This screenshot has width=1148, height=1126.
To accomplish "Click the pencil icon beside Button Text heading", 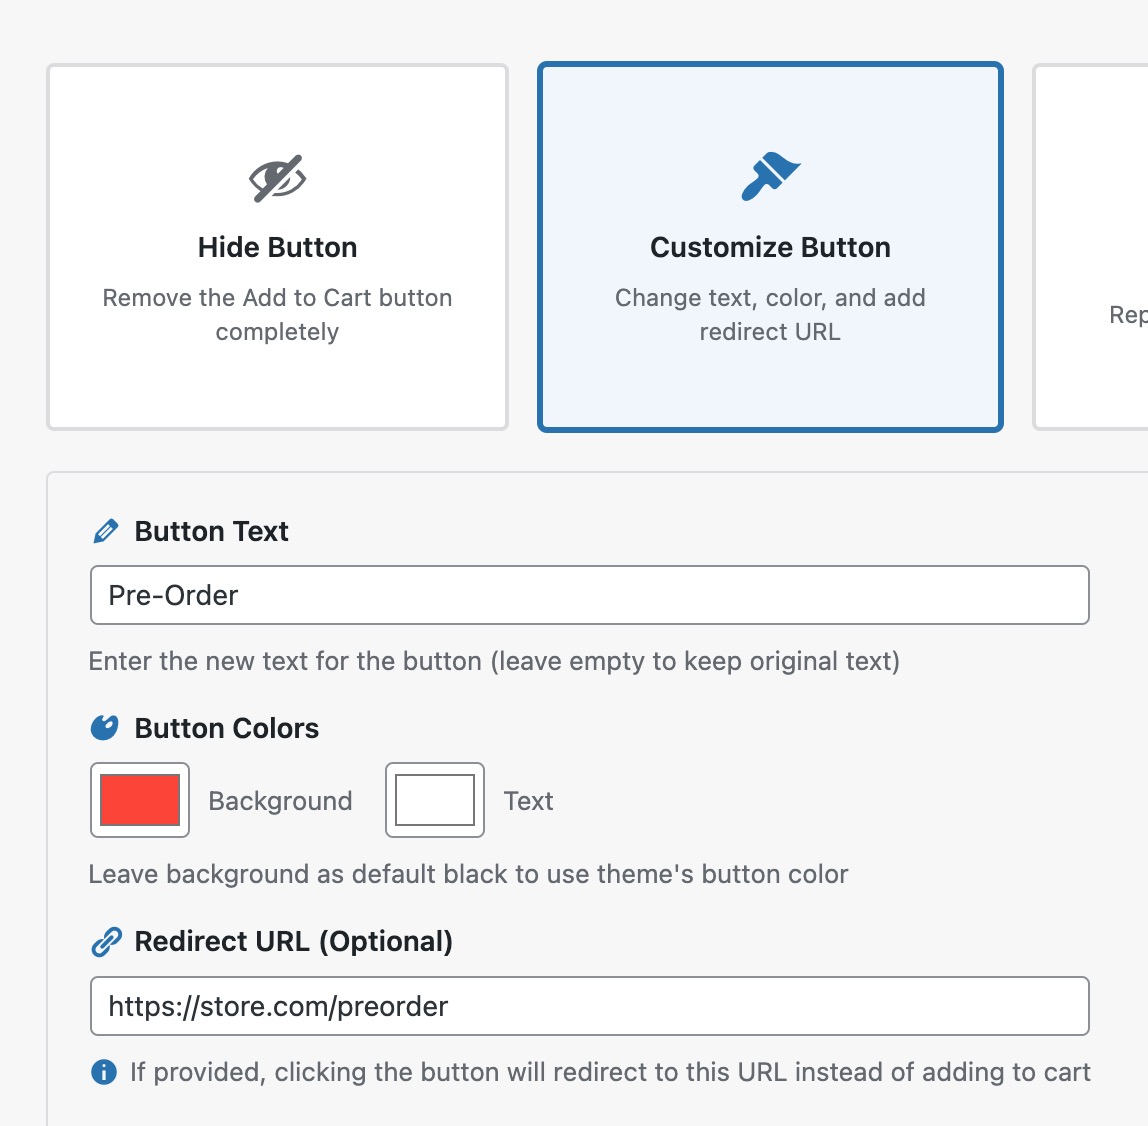I will click(x=106, y=531).
